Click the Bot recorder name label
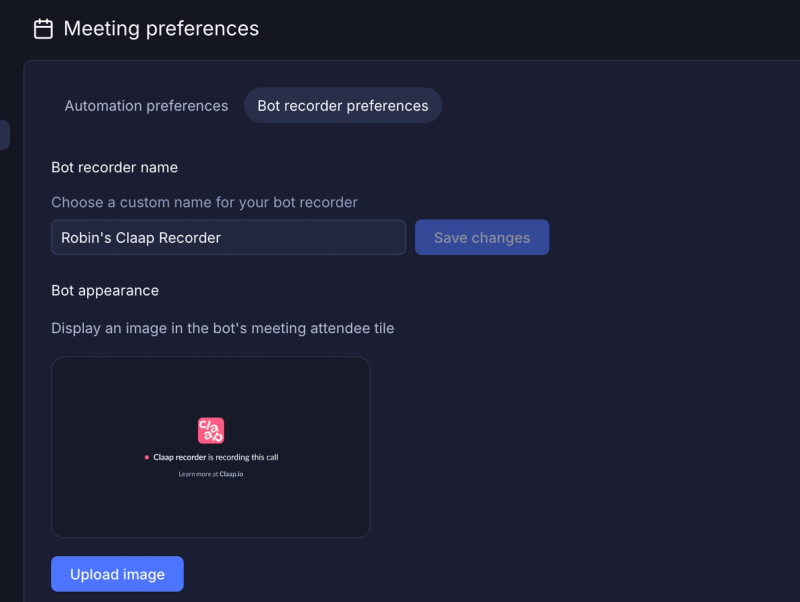800x602 pixels. pyautogui.click(x=115, y=167)
